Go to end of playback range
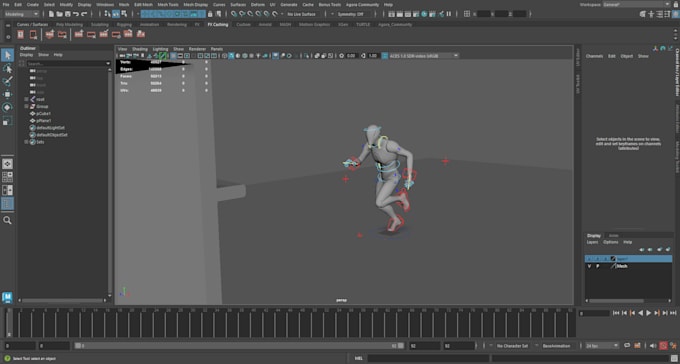The width and height of the screenshot is (680, 364). (x=673, y=313)
